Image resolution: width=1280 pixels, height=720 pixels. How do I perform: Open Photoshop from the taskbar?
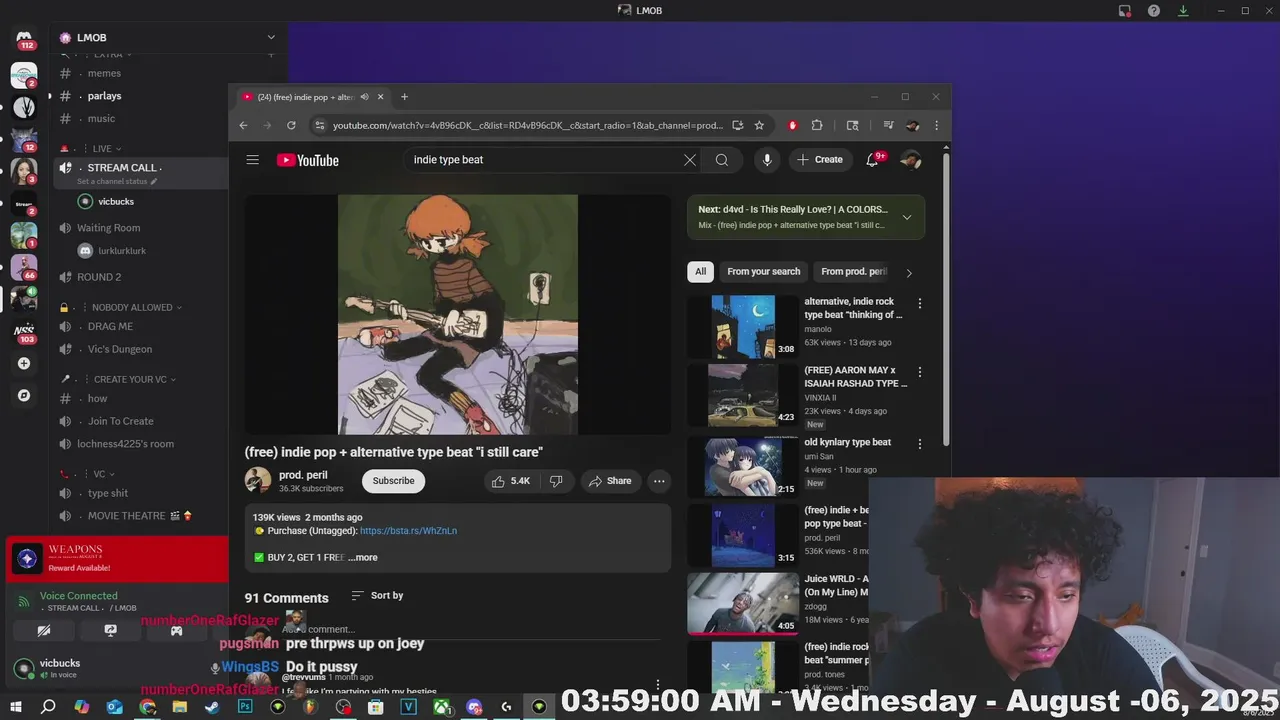click(x=245, y=707)
